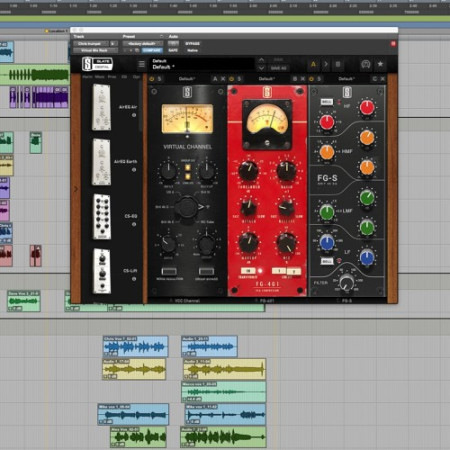
Task: Click the Slate Digital logo
Action: [x=97, y=64]
